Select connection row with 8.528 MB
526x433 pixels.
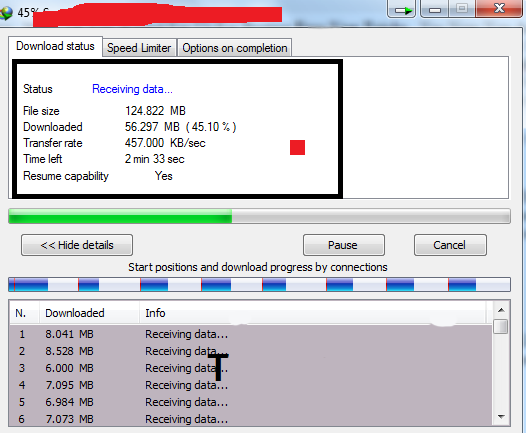tap(251, 351)
